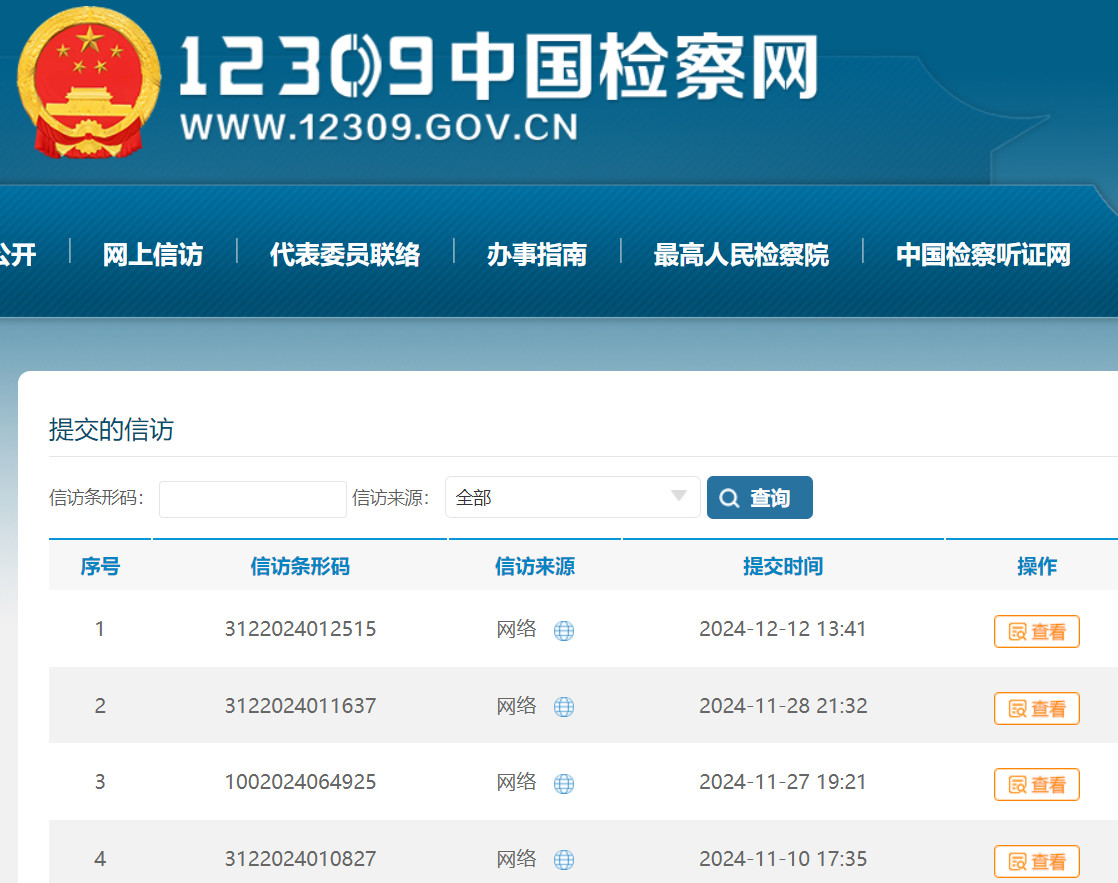Focus the 信访条形码 input field

coord(253,499)
